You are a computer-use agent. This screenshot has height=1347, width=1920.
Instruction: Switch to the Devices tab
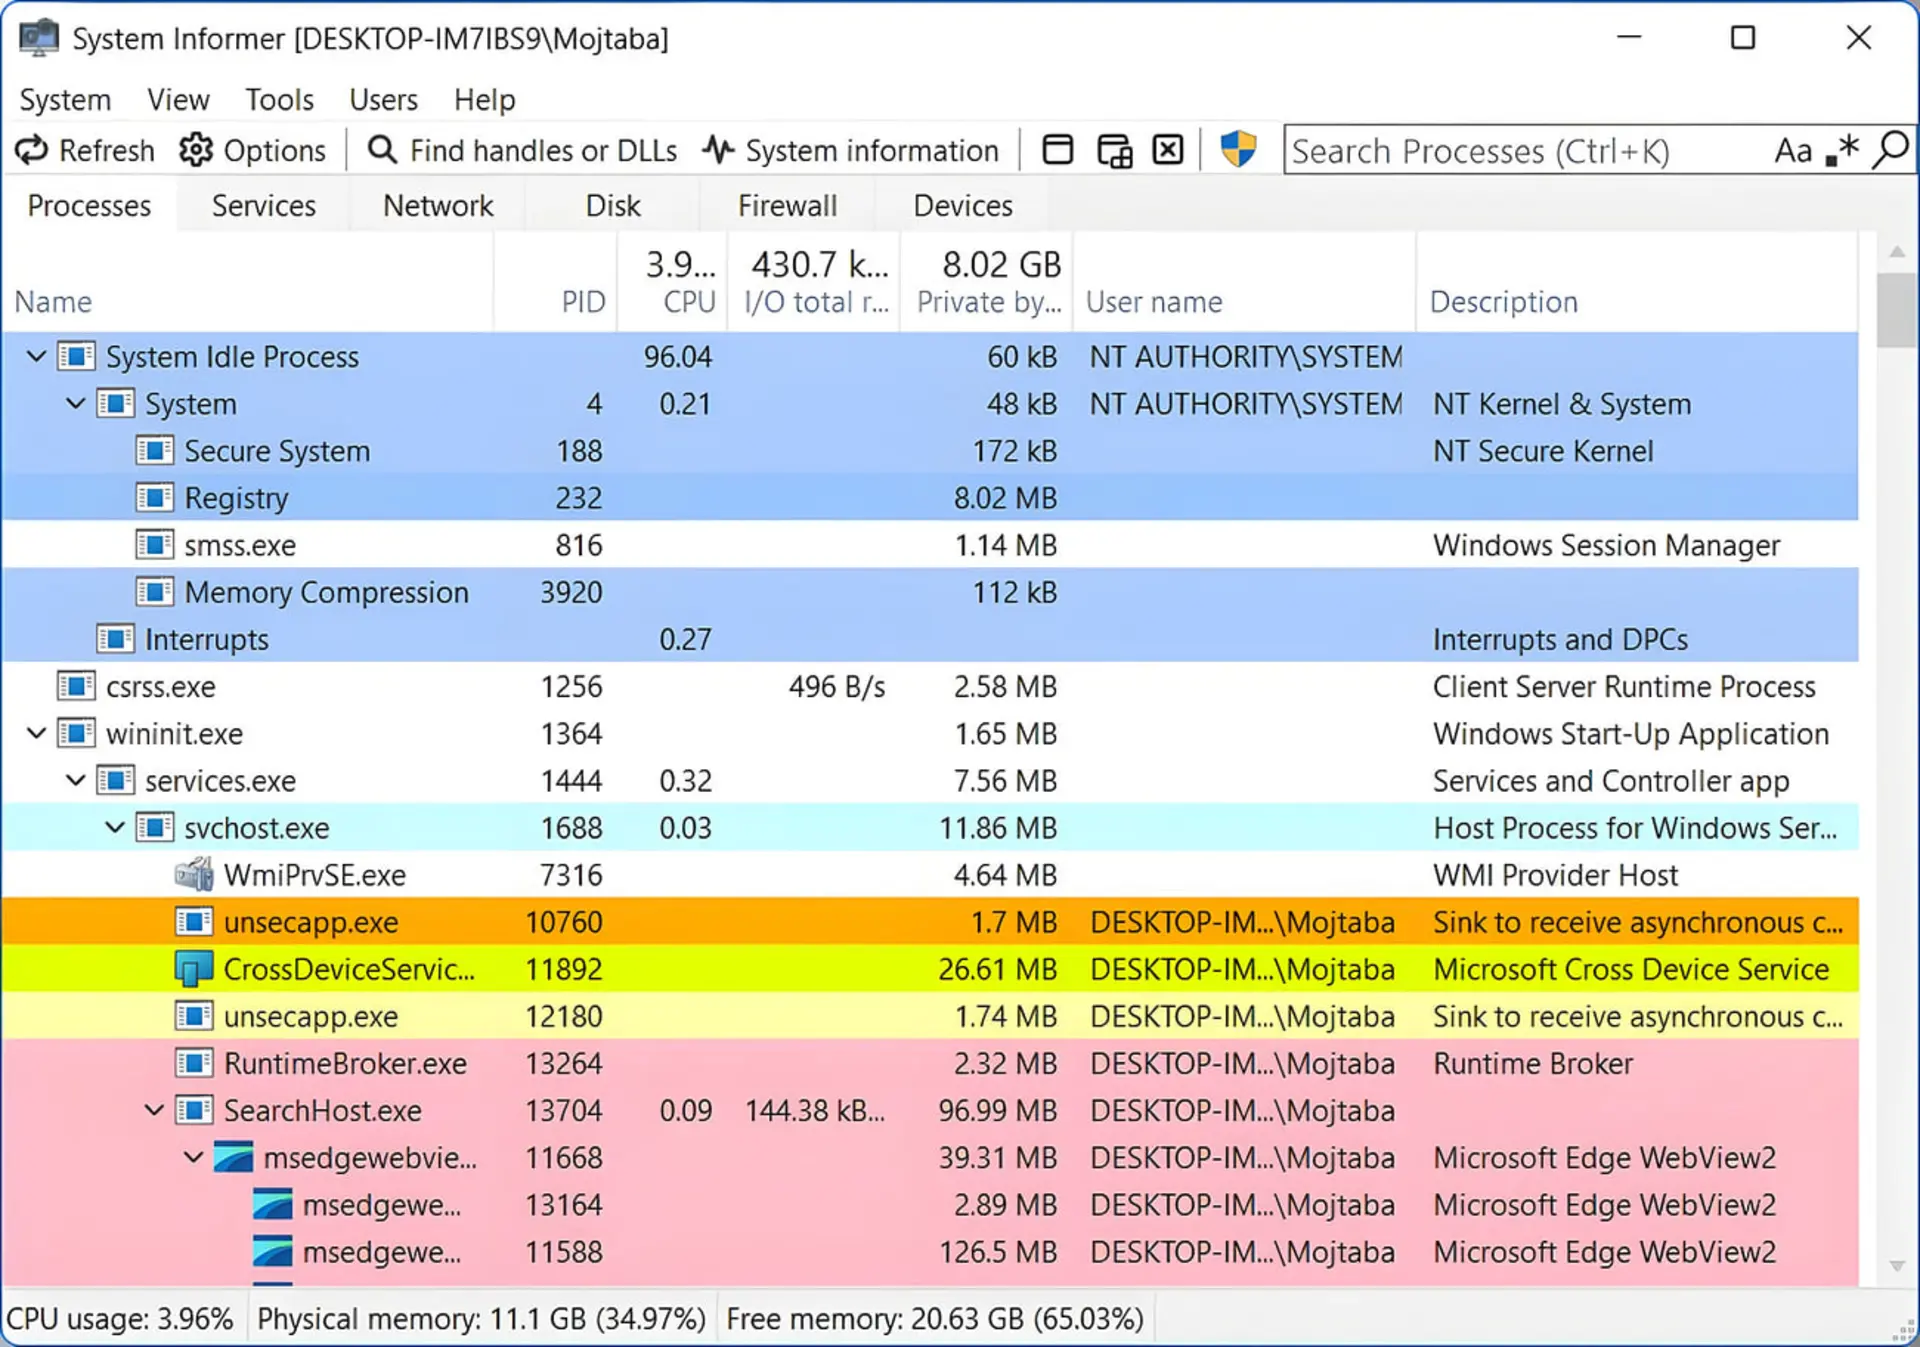pyautogui.click(x=963, y=205)
